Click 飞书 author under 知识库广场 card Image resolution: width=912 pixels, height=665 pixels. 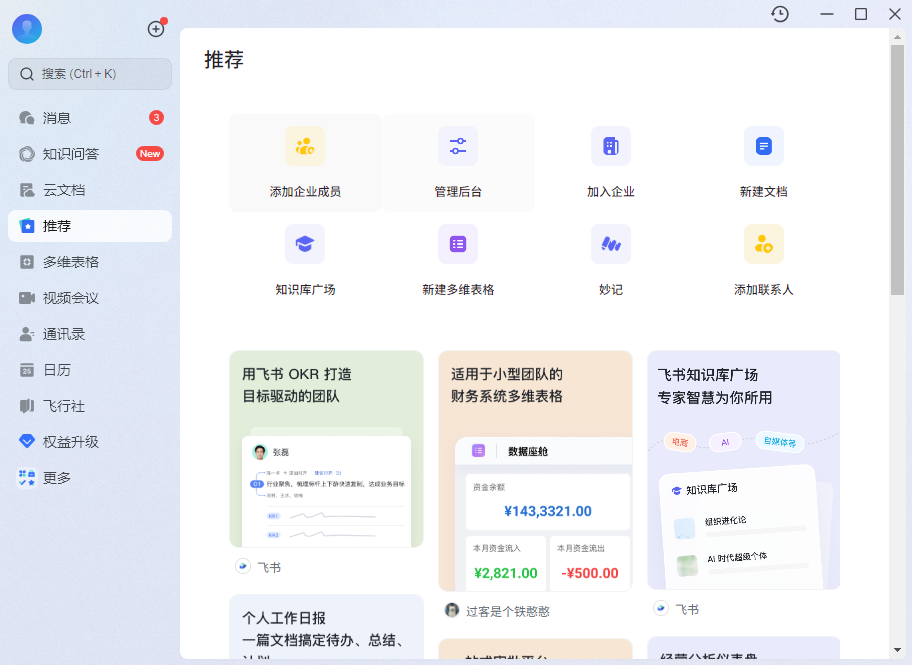(x=687, y=609)
